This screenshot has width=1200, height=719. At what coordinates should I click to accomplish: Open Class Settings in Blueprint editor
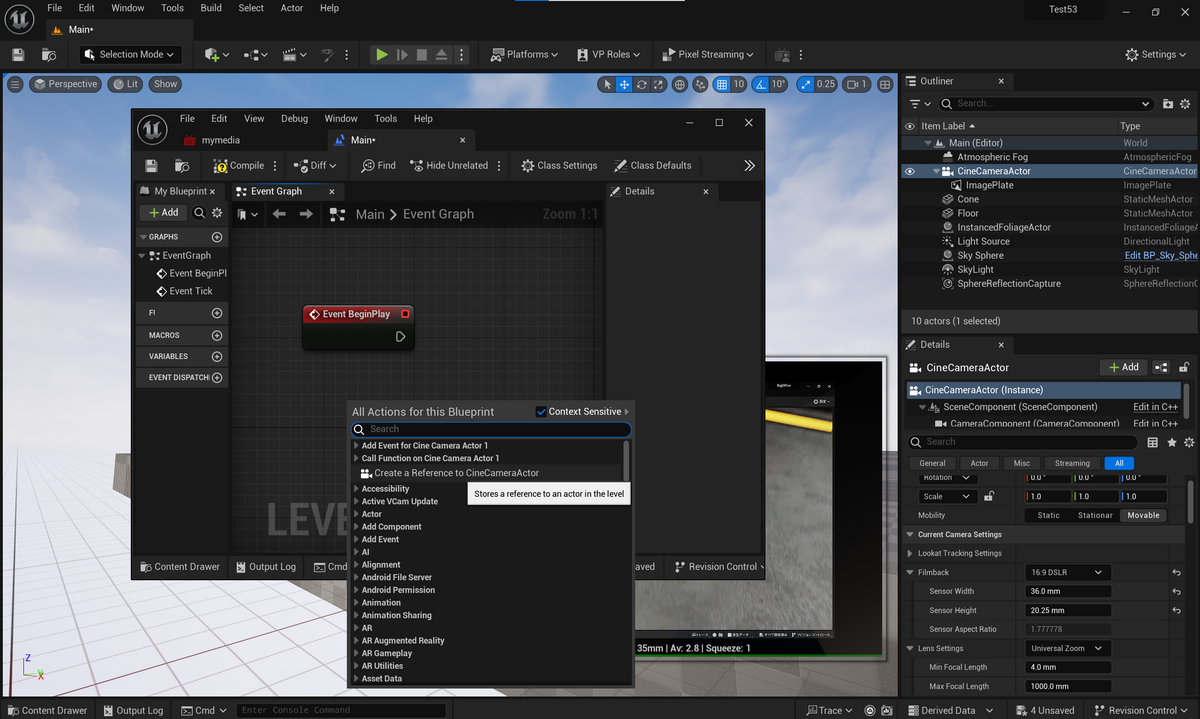559,166
